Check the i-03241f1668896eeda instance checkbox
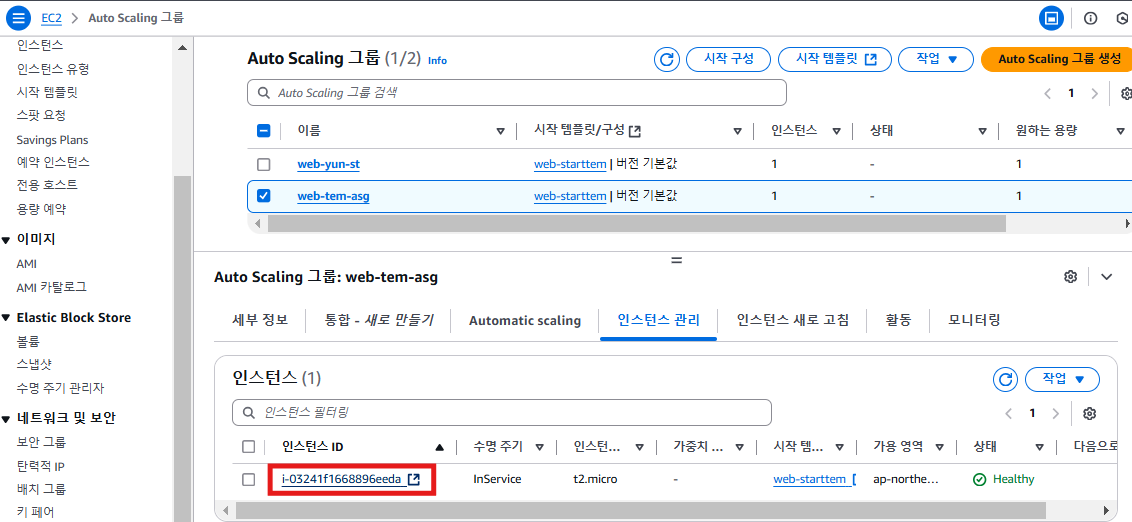Screen dimensions: 1132x522 [248, 479]
